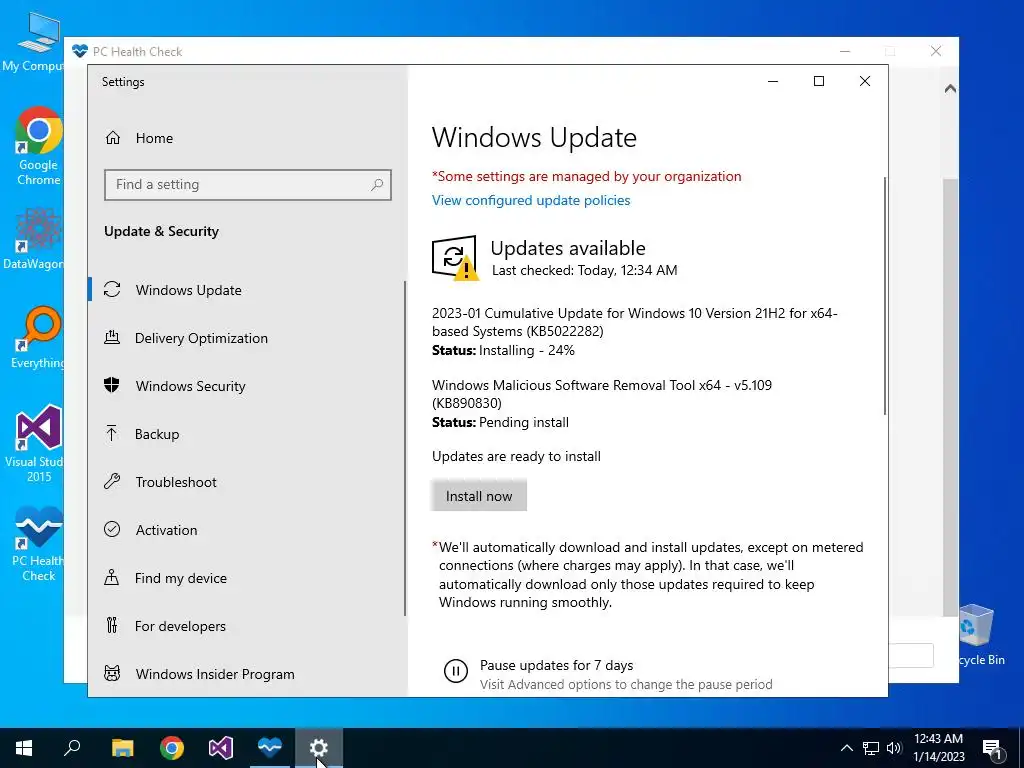Maximize the Settings window
1024x768 pixels.
[x=818, y=81]
